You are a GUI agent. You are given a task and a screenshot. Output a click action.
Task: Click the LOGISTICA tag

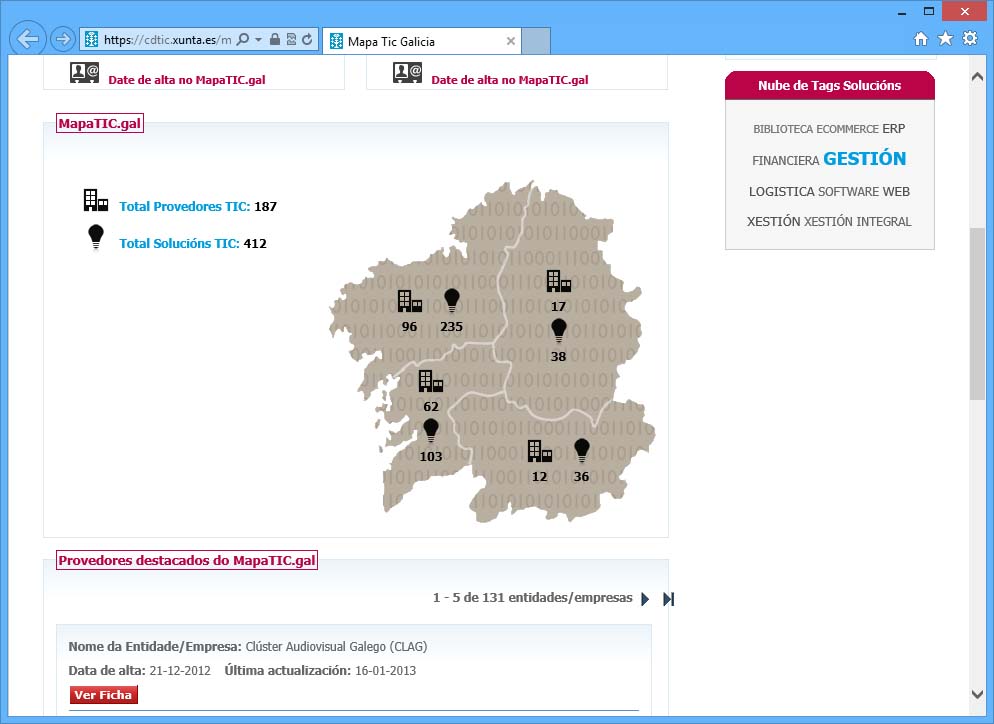point(782,191)
